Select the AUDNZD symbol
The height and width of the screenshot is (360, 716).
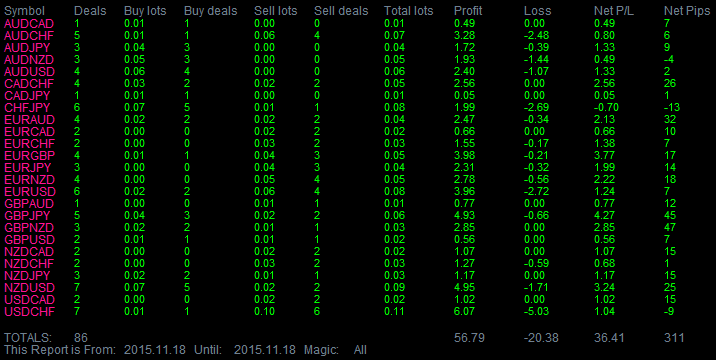tap(29, 59)
